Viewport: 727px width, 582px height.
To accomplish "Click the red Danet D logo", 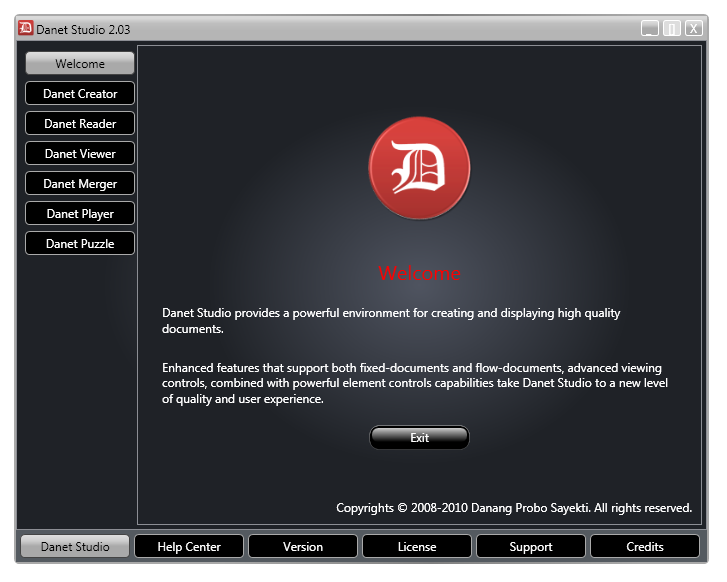I will 419,168.
